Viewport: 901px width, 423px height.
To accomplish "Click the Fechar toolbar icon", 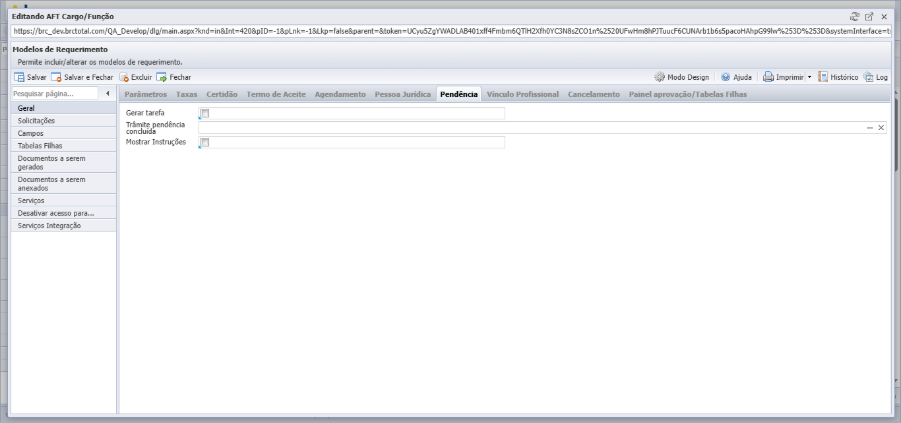I will 161,77.
